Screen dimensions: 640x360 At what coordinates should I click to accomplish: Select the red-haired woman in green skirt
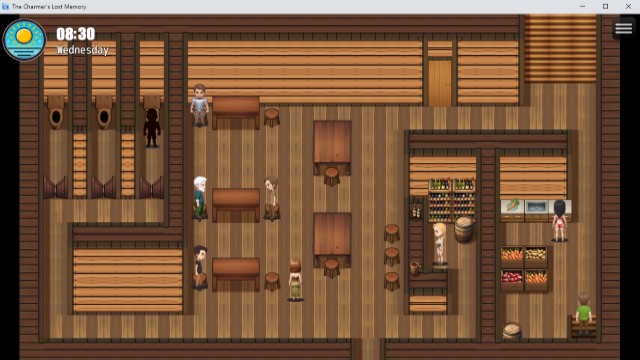[x=295, y=280]
